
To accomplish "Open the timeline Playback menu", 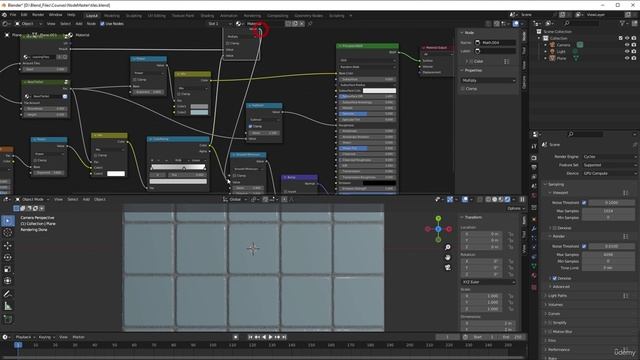I will click(25, 337).
